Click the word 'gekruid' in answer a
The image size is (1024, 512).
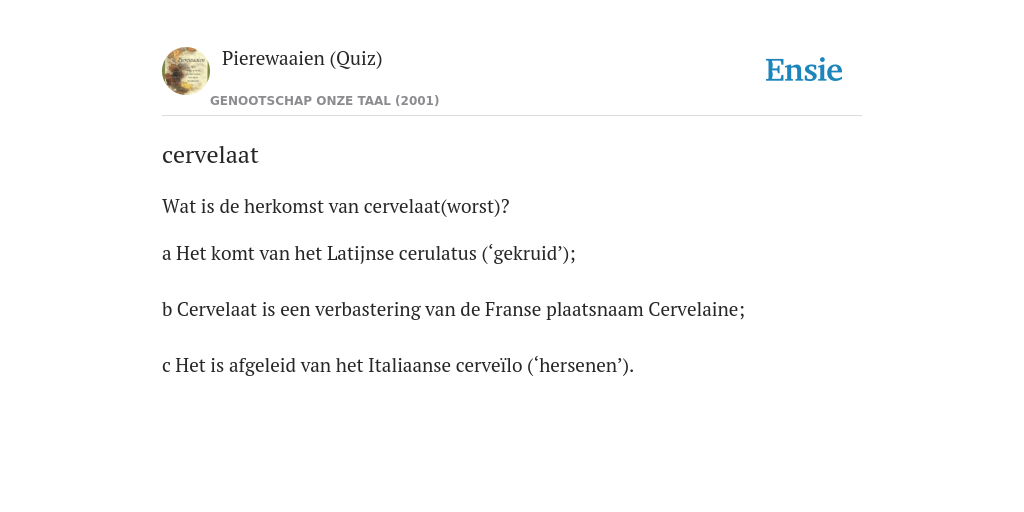pyautogui.click(x=528, y=254)
